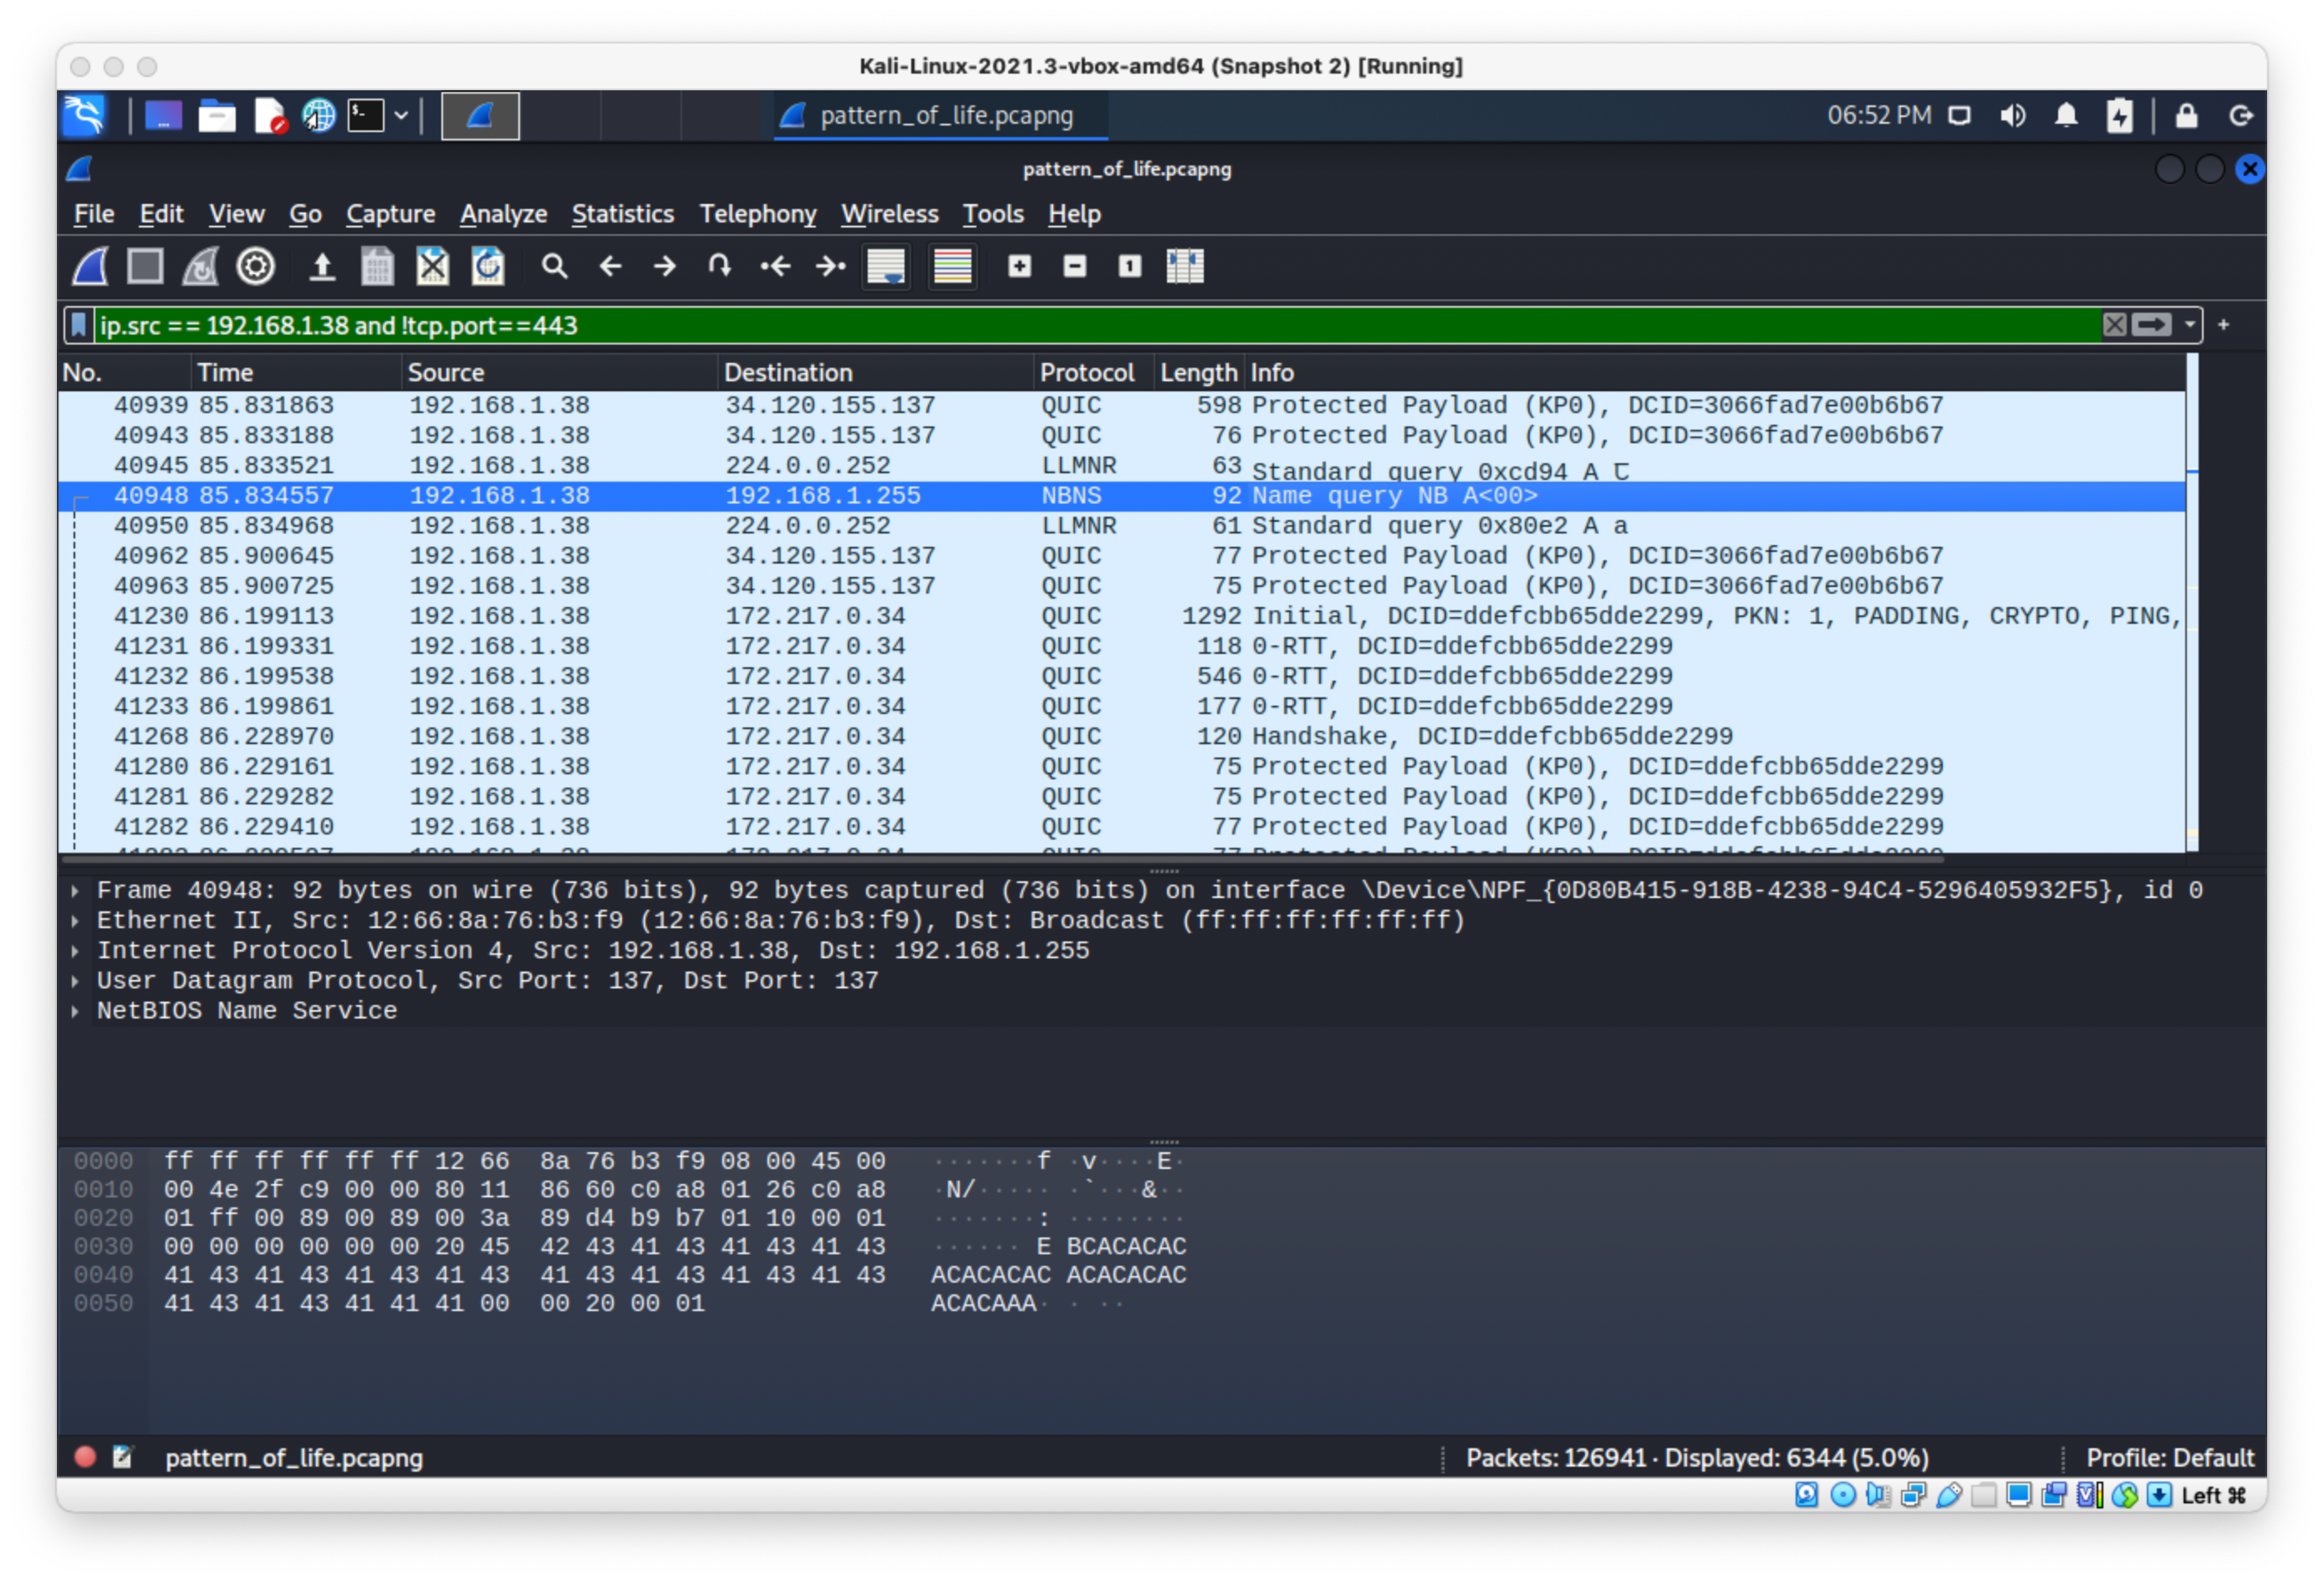The width and height of the screenshot is (2324, 1582).
Task: Open the File menu
Action: click(94, 214)
